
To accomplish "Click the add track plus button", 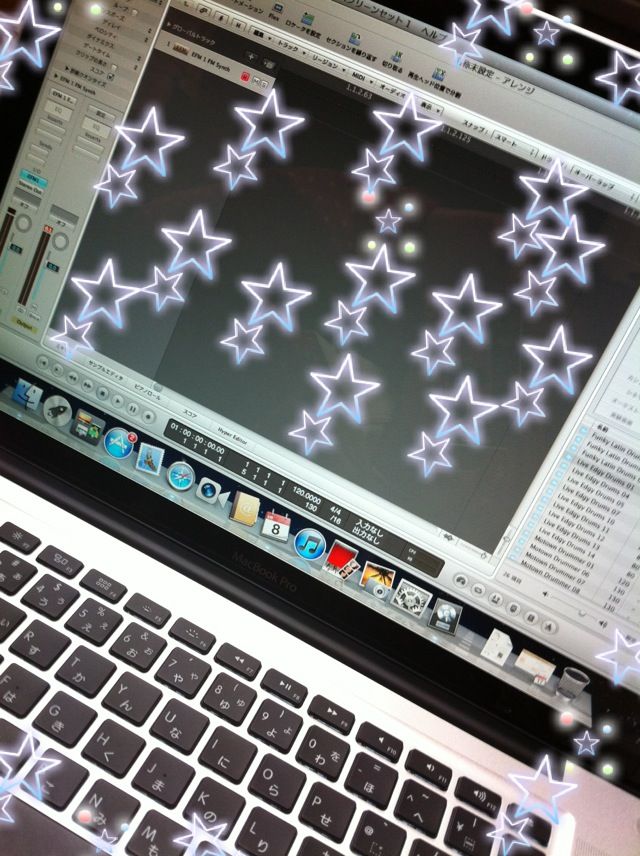I will 252,56.
